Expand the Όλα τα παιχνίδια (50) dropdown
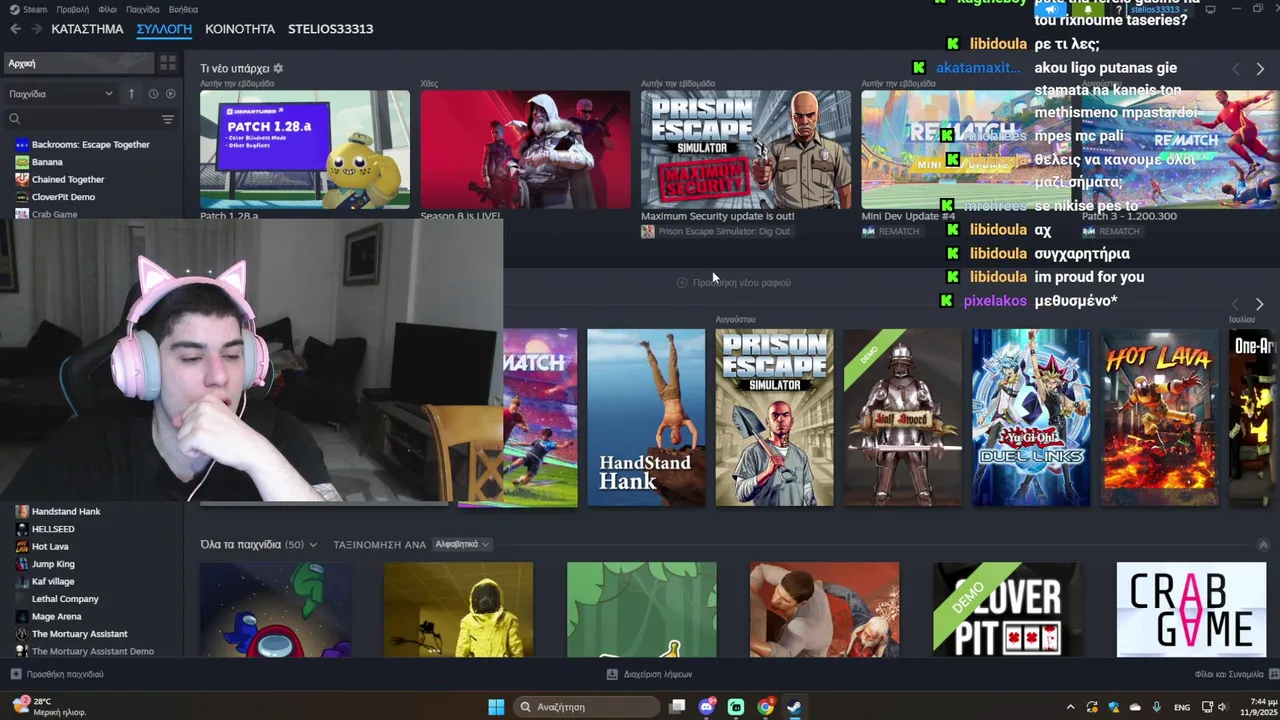Screen dimensions: 1280x720 (x=258, y=545)
